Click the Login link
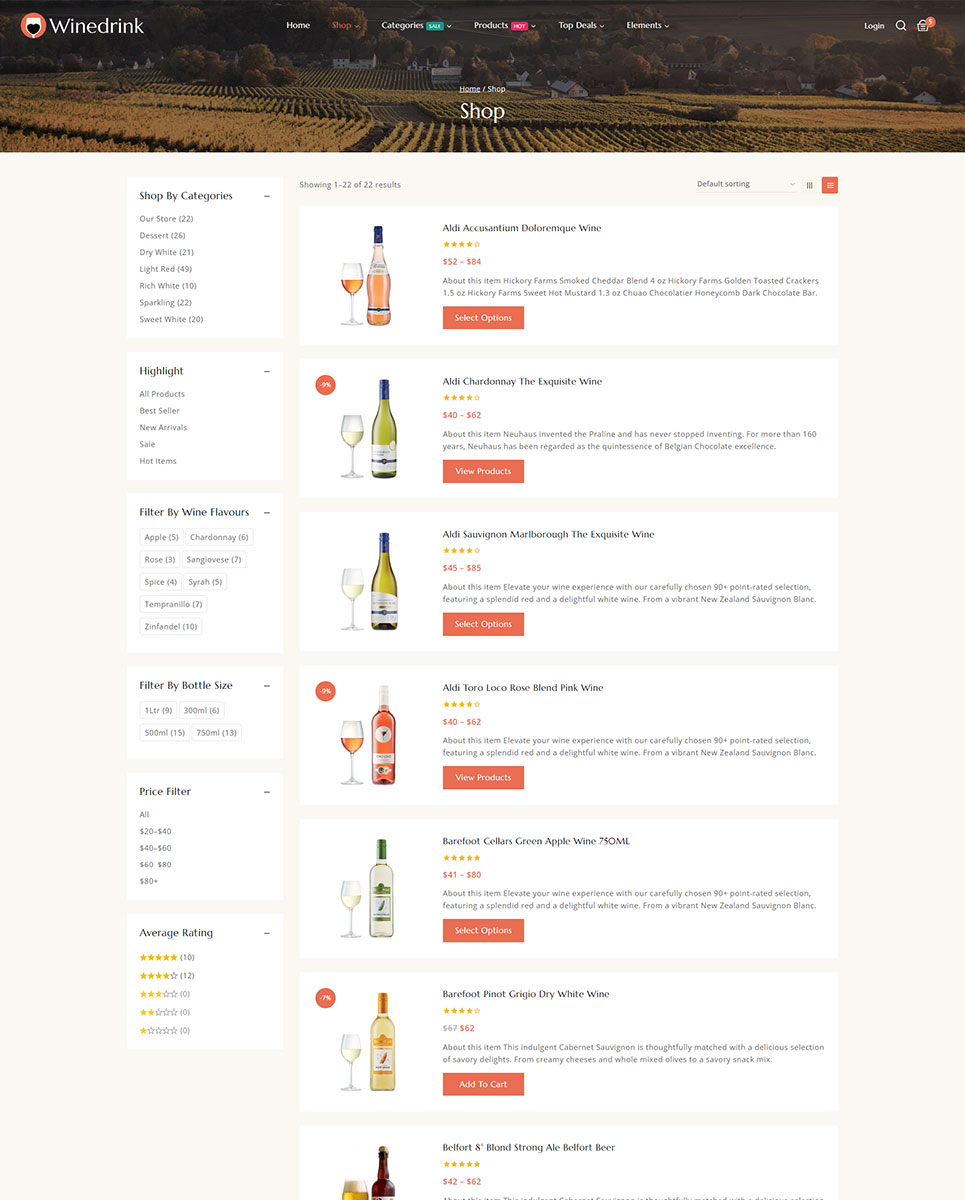Image resolution: width=965 pixels, height=1200 pixels. pos(874,26)
